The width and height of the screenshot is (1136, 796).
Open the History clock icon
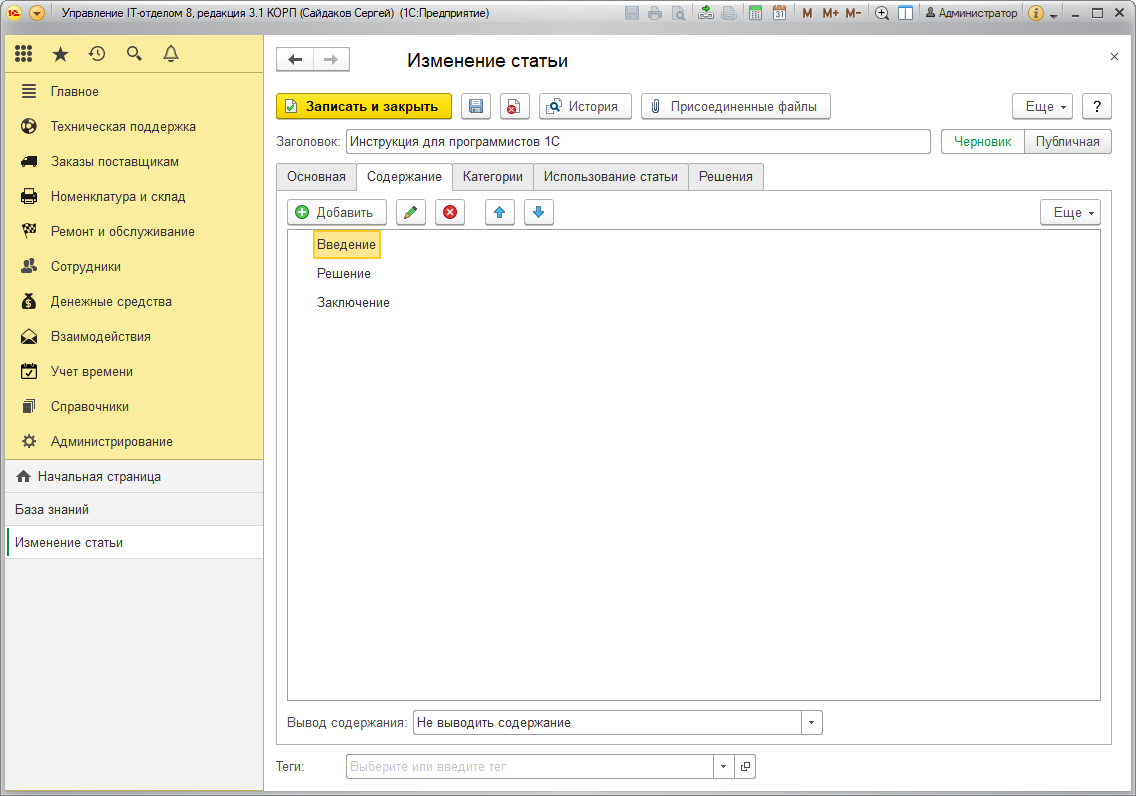point(97,54)
